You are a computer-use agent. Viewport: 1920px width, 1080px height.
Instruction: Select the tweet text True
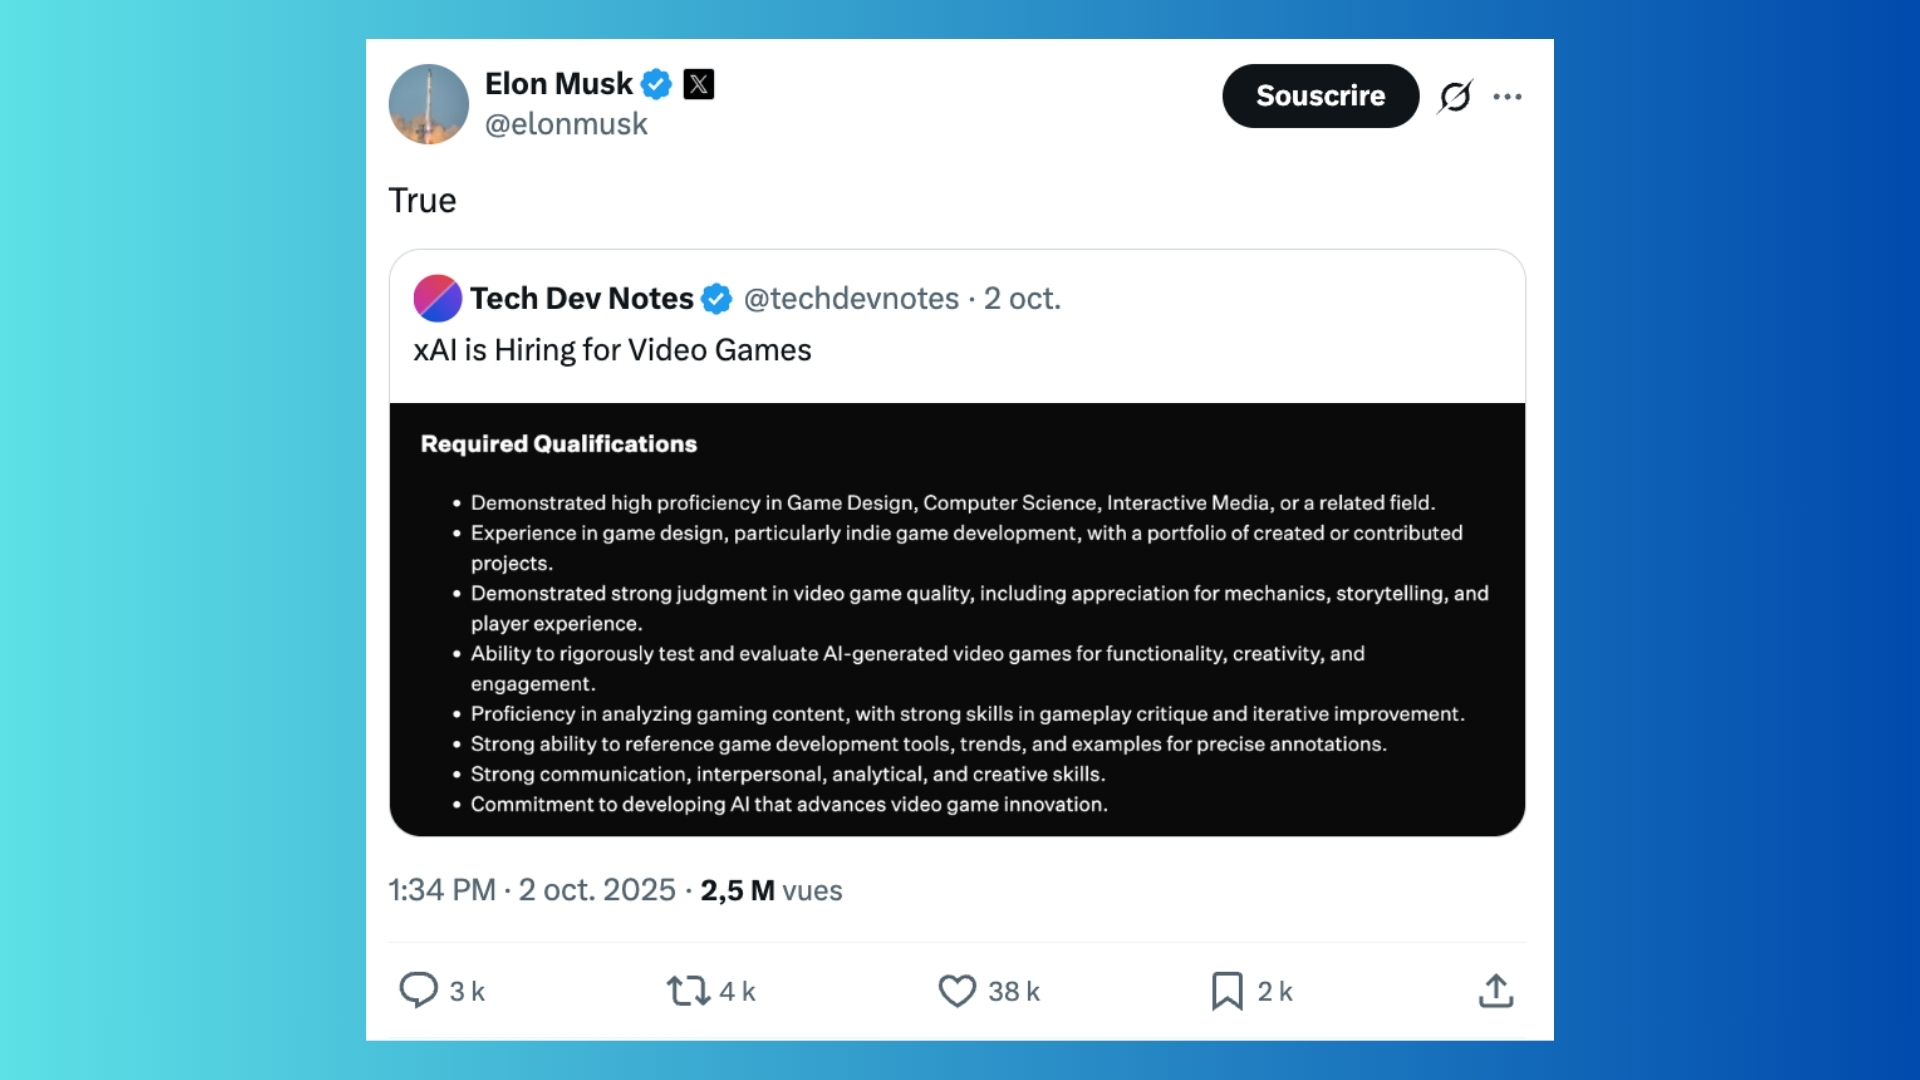(422, 200)
